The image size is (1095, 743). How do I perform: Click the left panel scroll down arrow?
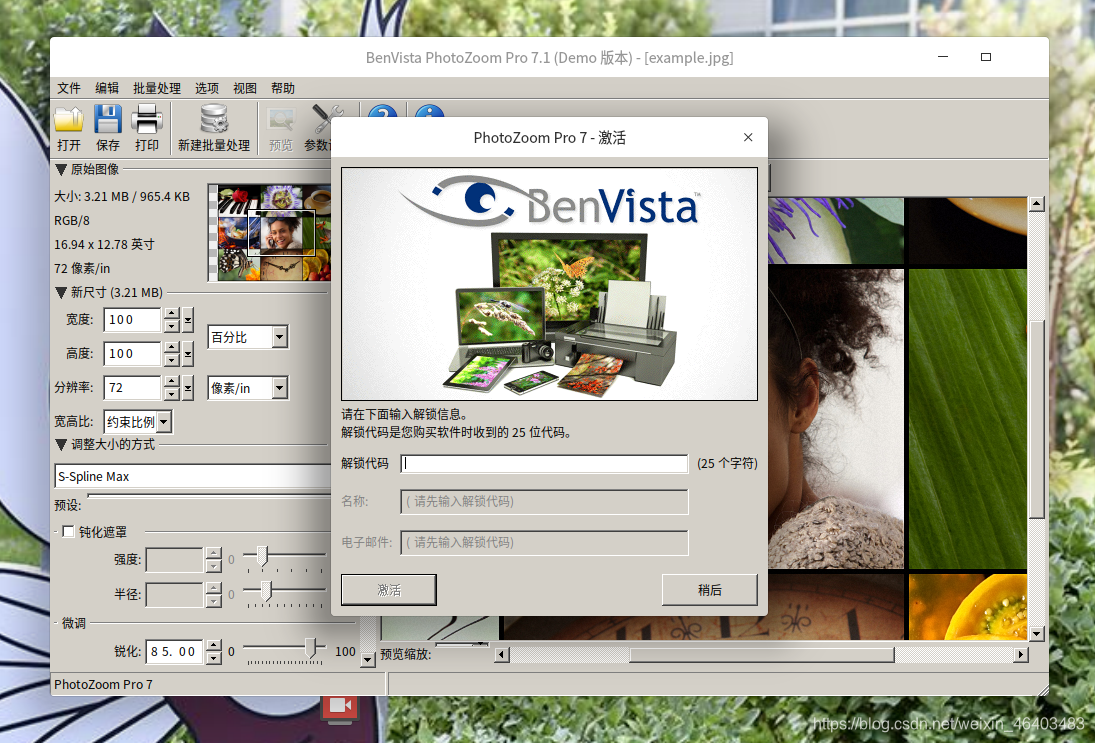tap(368, 659)
